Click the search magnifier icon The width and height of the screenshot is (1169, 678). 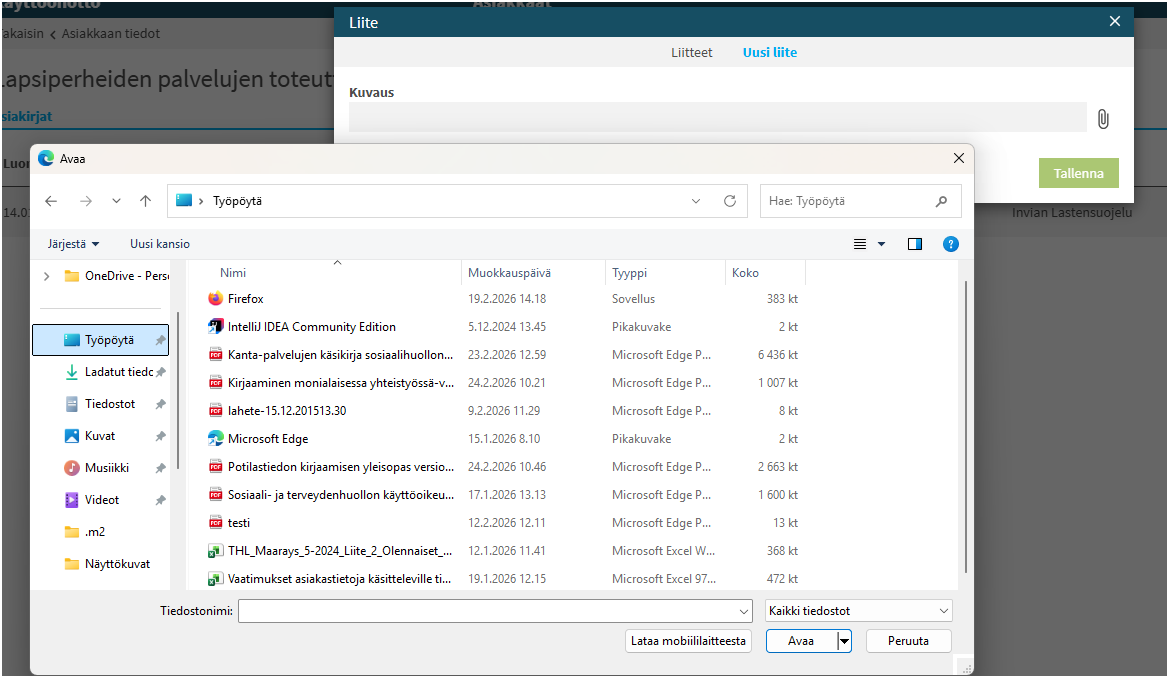click(x=941, y=201)
